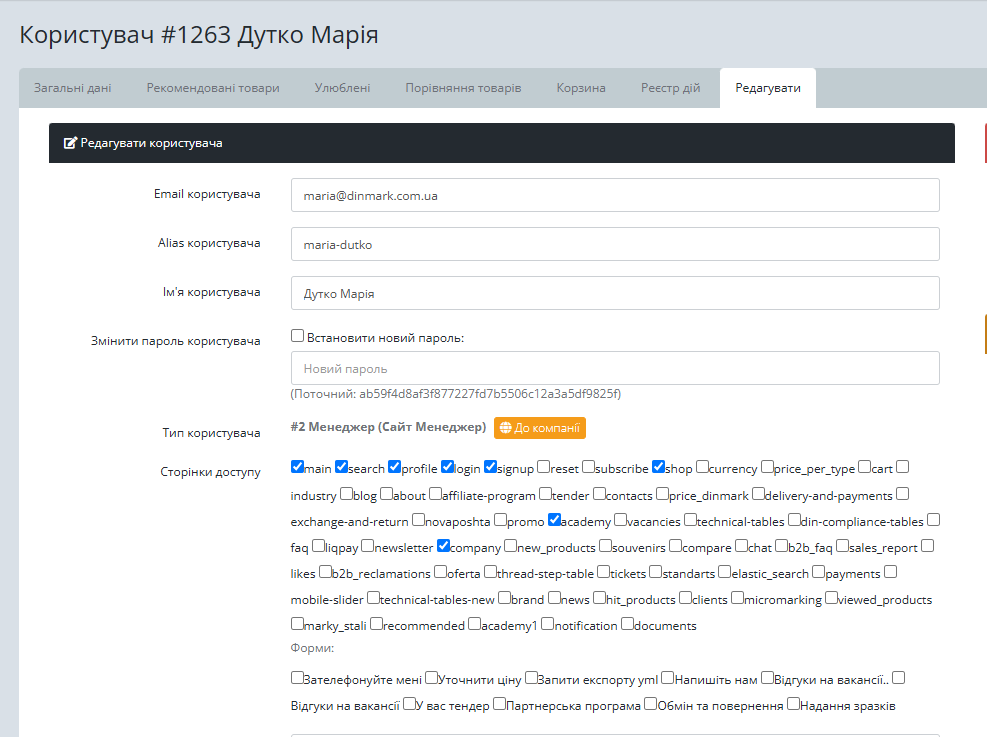The height and width of the screenshot is (737, 987).
Task: Switch to Рекомендовані товари tab
Action: 213,88
